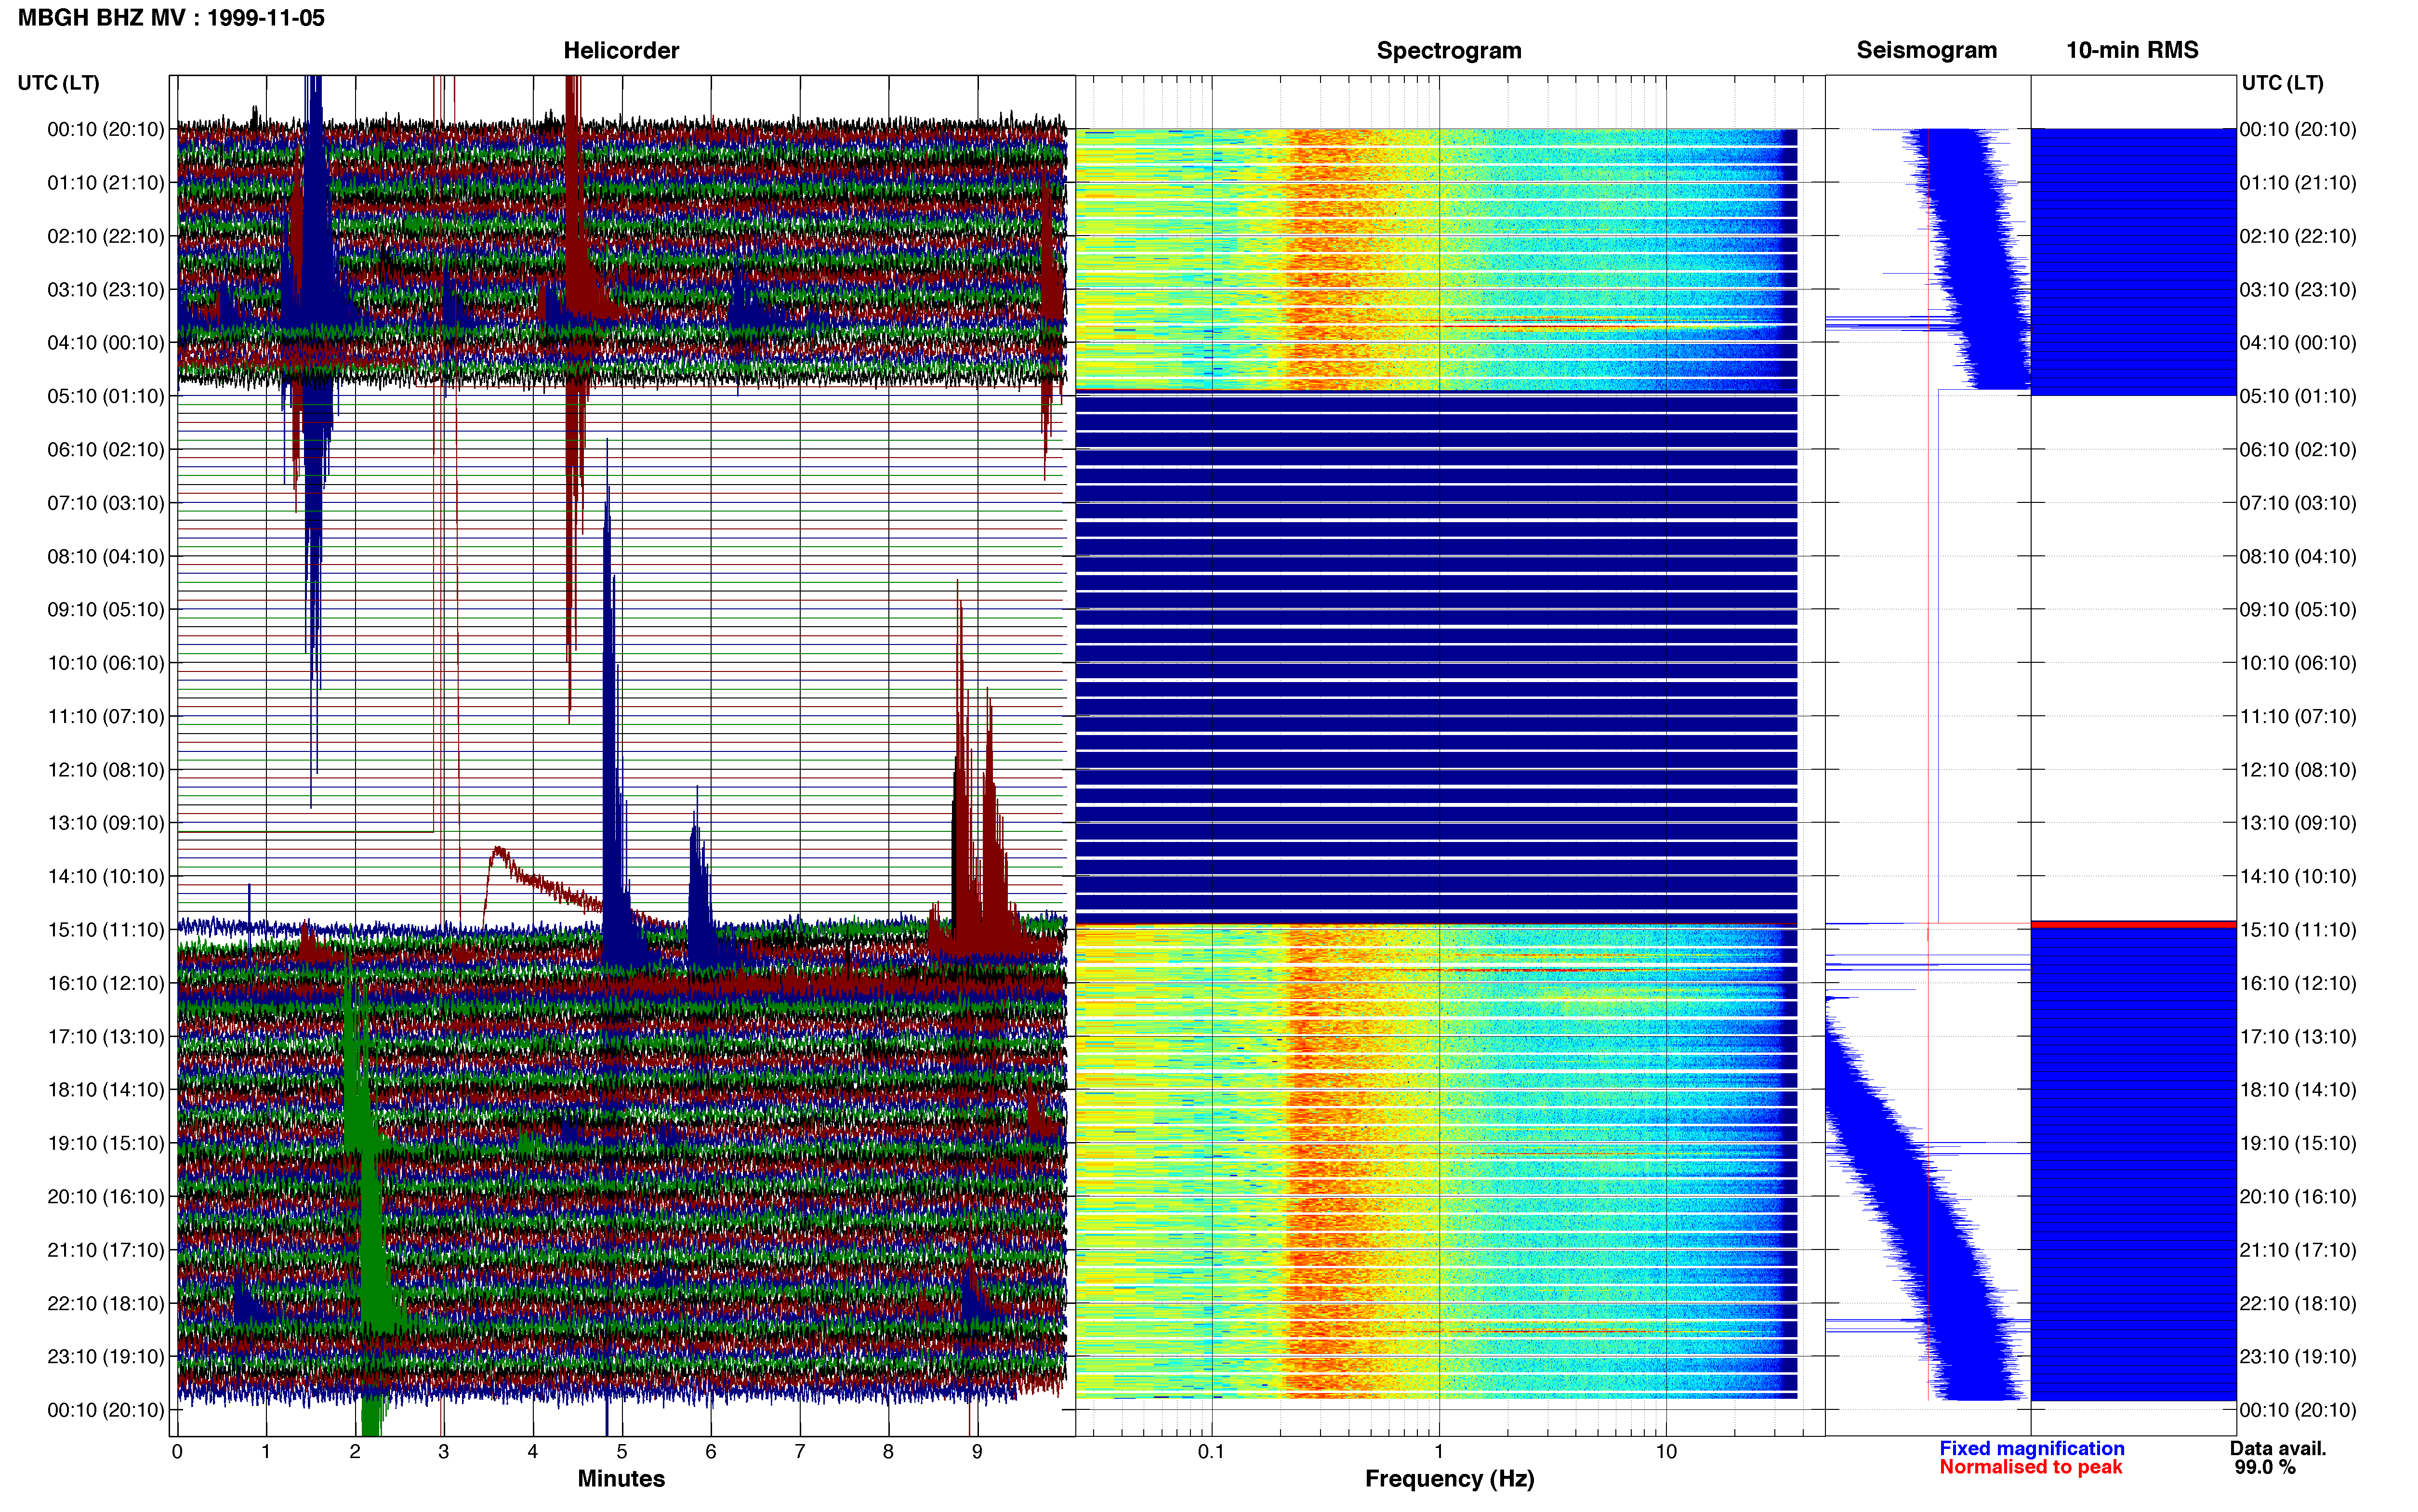Click the 'Helicorder' panel heading
The image size is (2418, 1512).
point(621,50)
